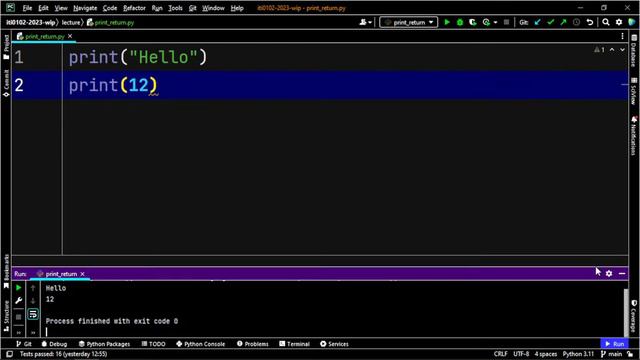Hide the Run tool window
The width and height of the screenshot is (640, 360).
click(x=622, y=273)
